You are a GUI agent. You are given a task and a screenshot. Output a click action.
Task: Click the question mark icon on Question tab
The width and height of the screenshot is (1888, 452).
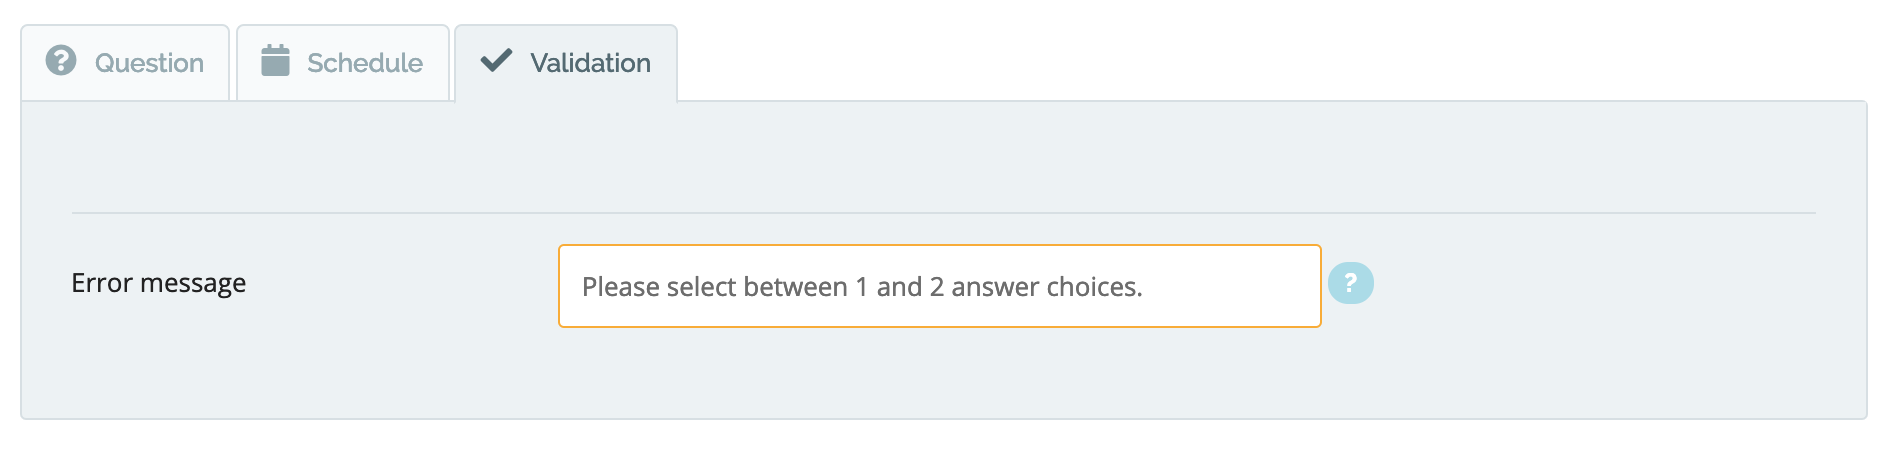[61, 61]
